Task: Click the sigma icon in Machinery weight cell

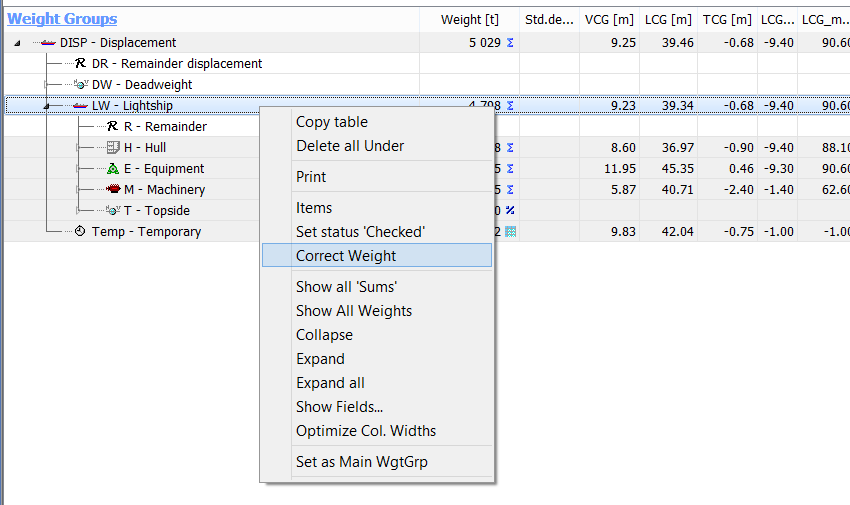Action: pos(510,190)
